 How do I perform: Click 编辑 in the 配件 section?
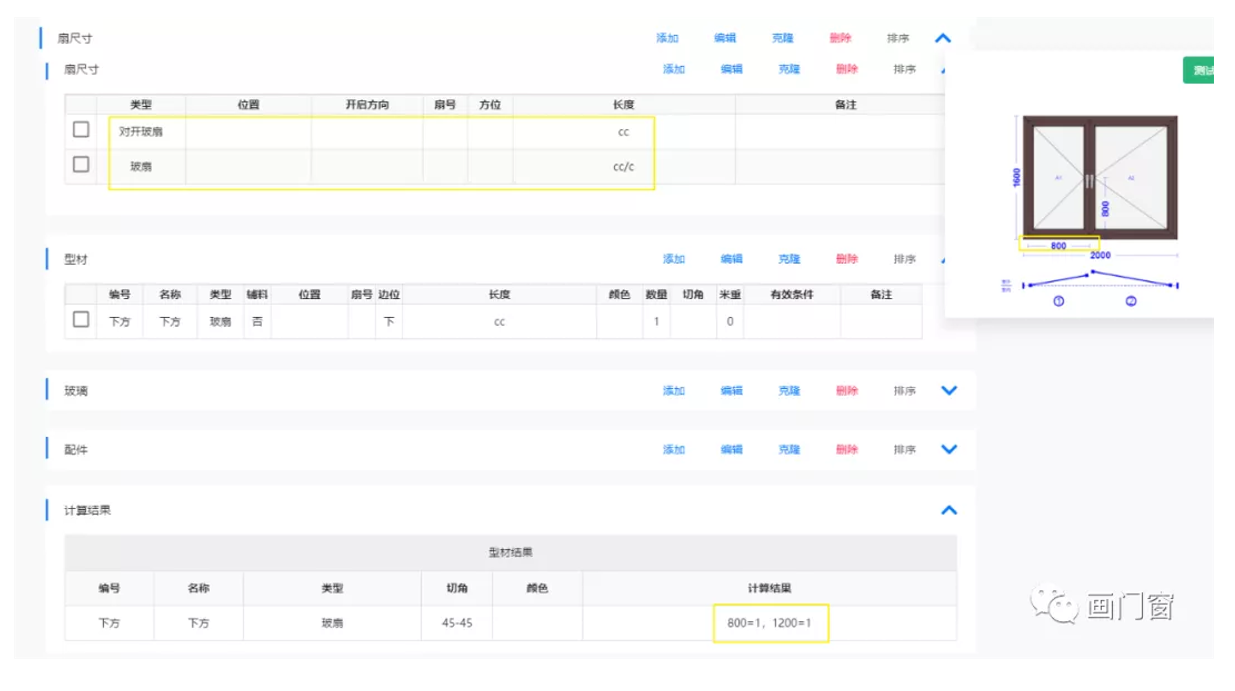[732, 449]
